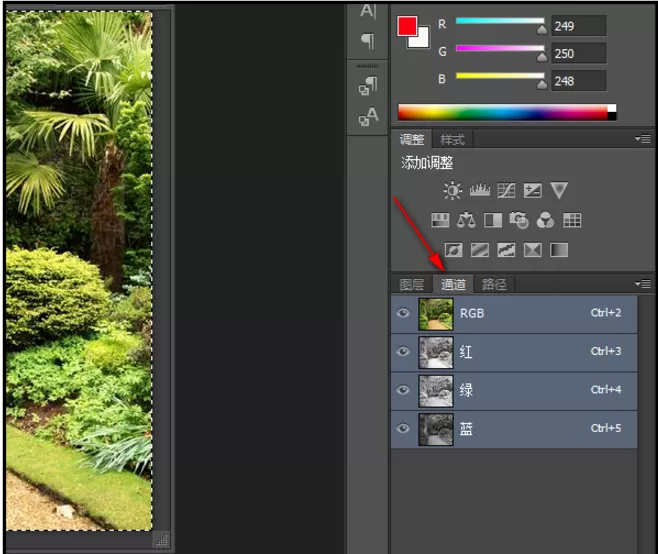Add an Invert adjustment
Screen dimensions: 658x554
(x=453, y=250)
